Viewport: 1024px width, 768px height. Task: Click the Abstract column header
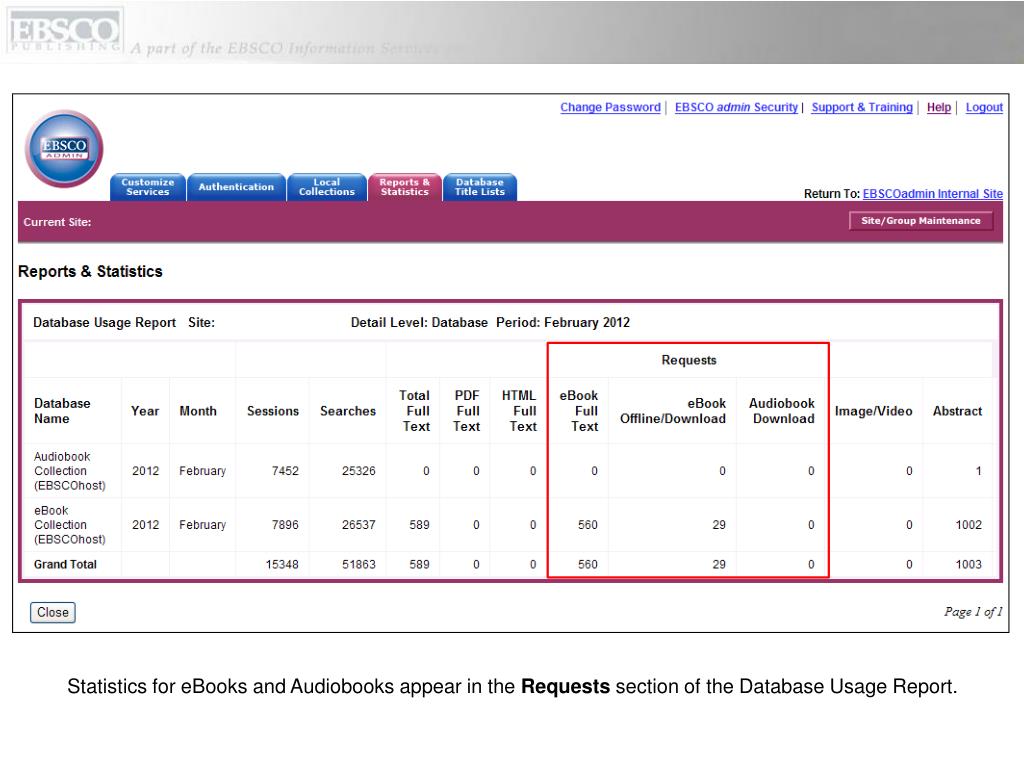coord(957,411)
